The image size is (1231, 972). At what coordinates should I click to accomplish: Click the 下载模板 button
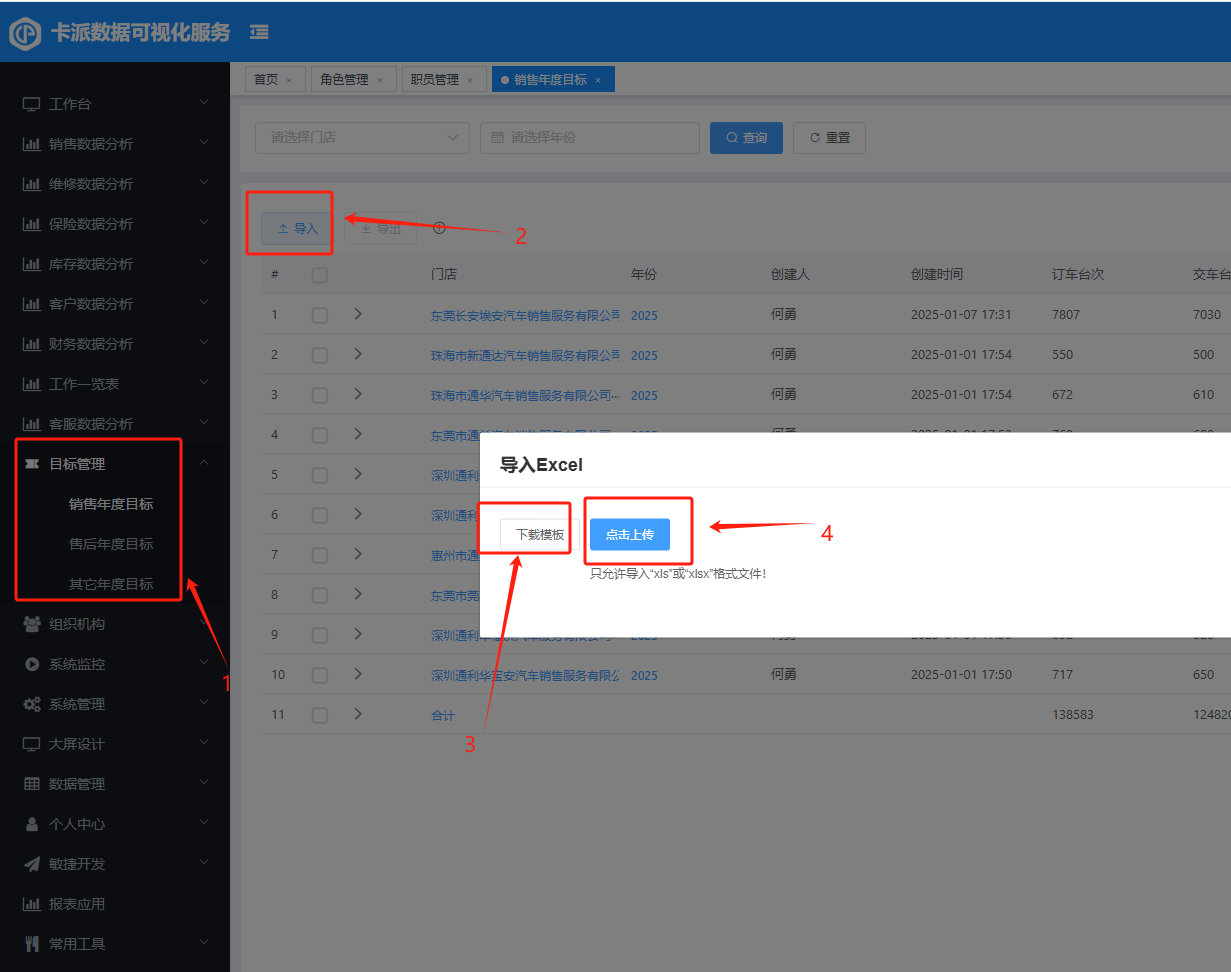539,535
